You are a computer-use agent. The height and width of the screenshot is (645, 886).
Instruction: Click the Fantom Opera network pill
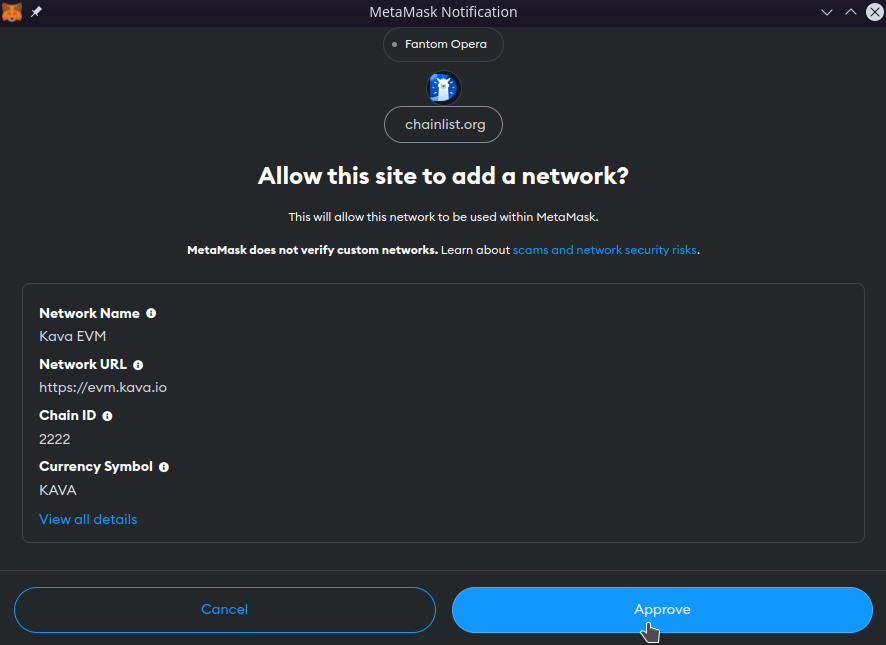coord(443,45)
